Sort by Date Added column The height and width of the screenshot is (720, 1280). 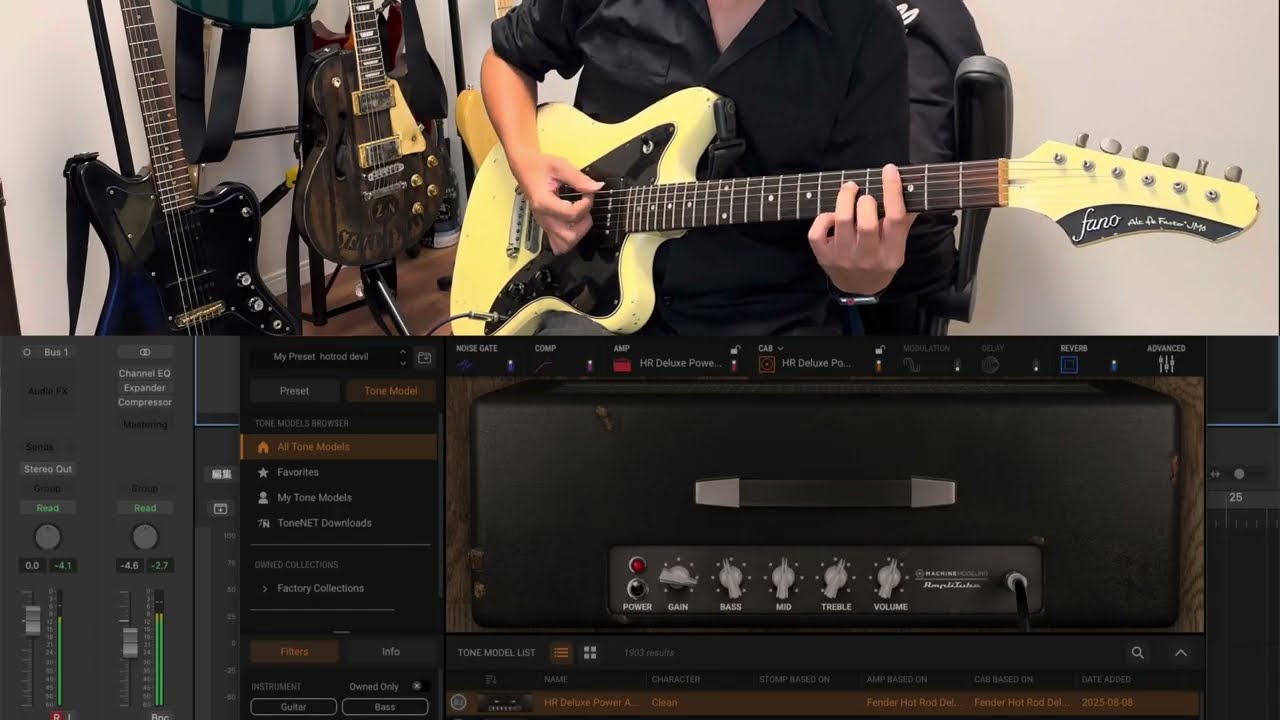click(x=1107, y=680)
